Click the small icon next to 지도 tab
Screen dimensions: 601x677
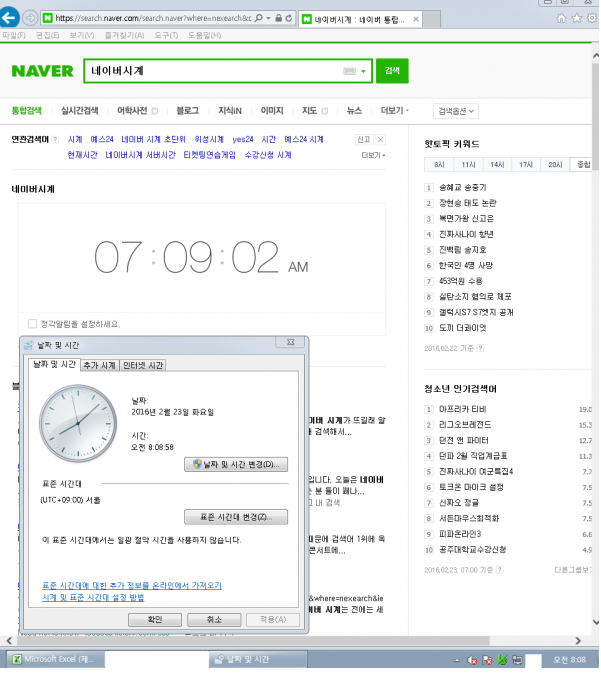pyautogui.click(x=325, y=111)
